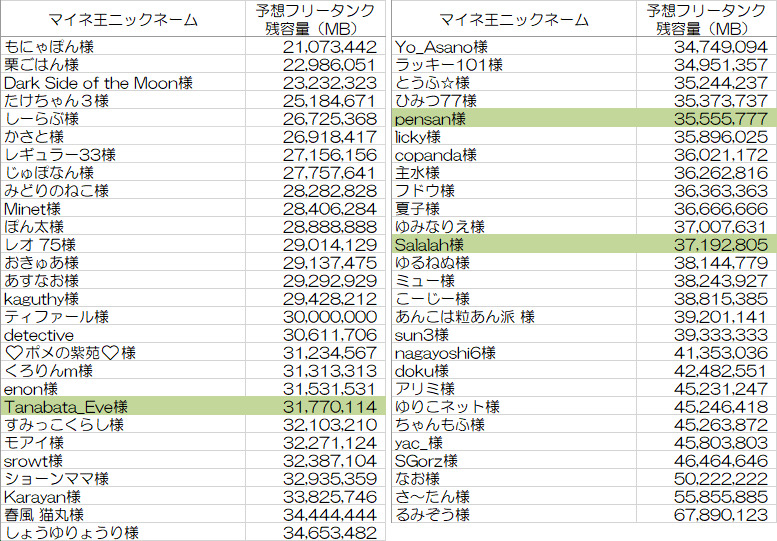The width and height of the screenshot is (777, 541).
Task: Select the cell Minet様
Action: click(x=123, y=209)
